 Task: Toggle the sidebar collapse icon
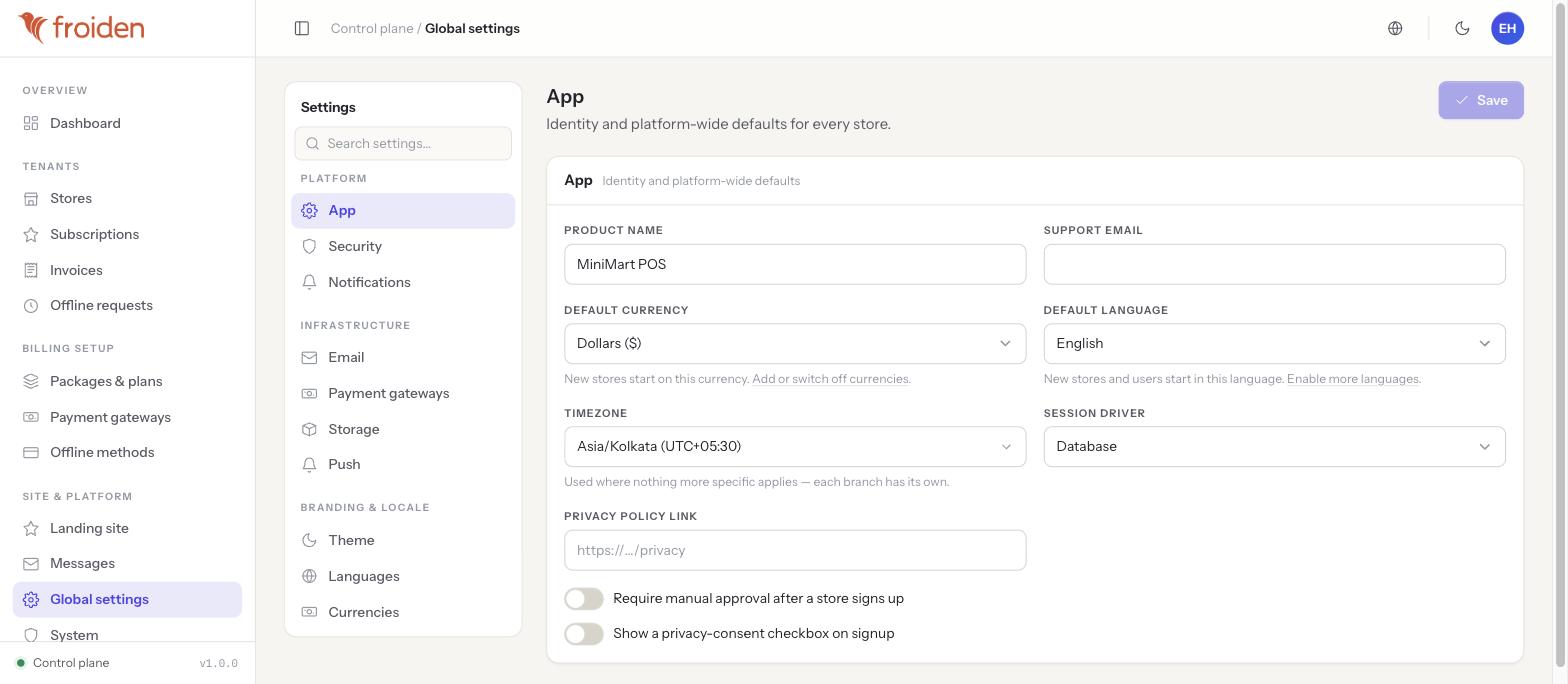(302, 28)
